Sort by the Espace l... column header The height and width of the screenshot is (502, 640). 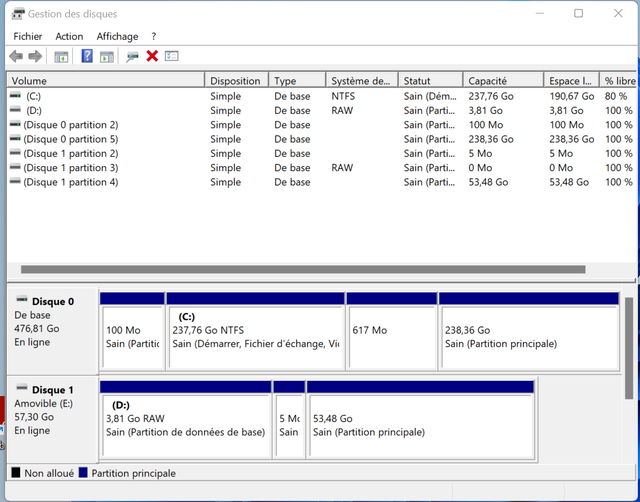571,80
